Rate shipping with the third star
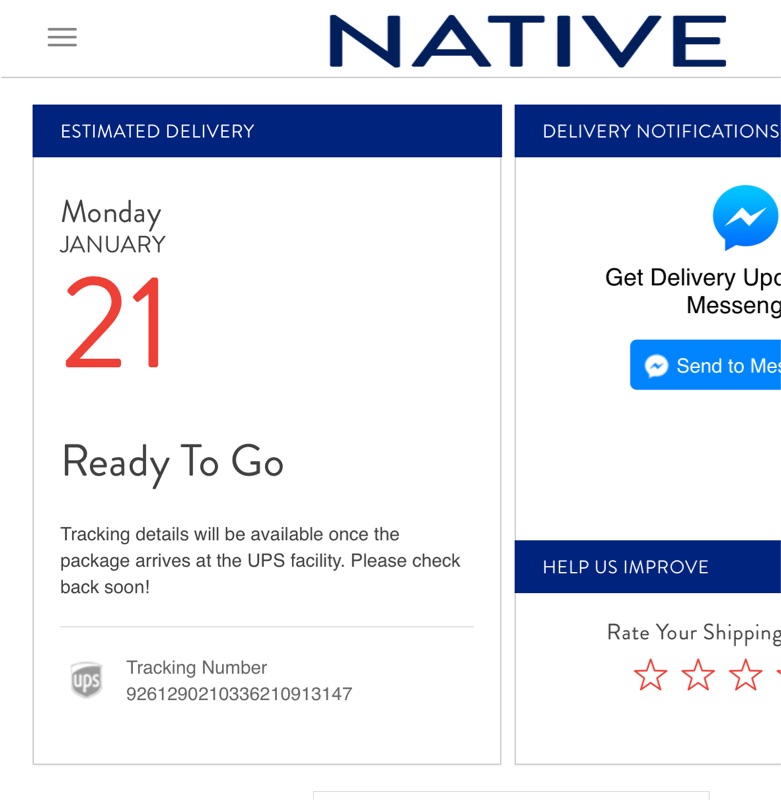Screen dimensions: 781x801 [x=745, y=676]
